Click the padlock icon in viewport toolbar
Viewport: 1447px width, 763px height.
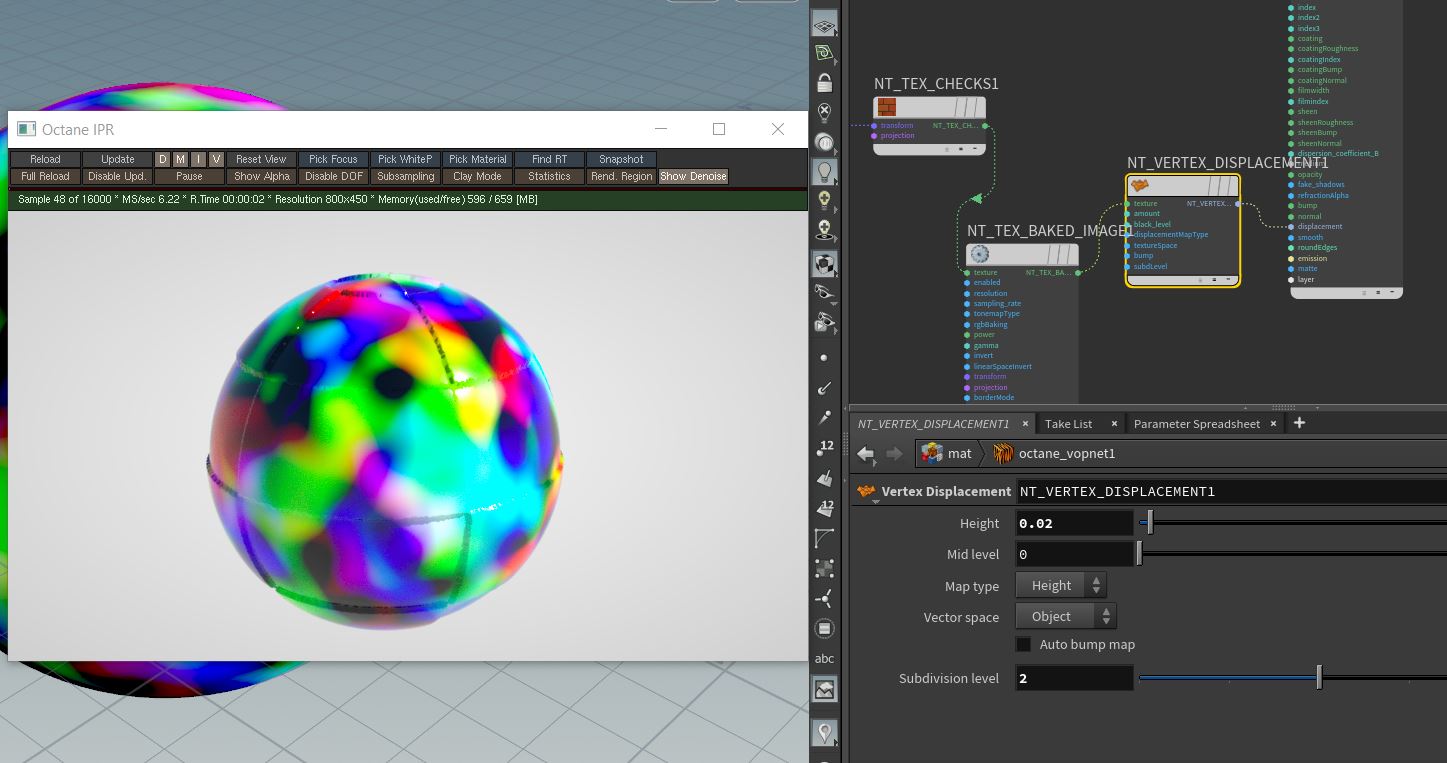824,83
